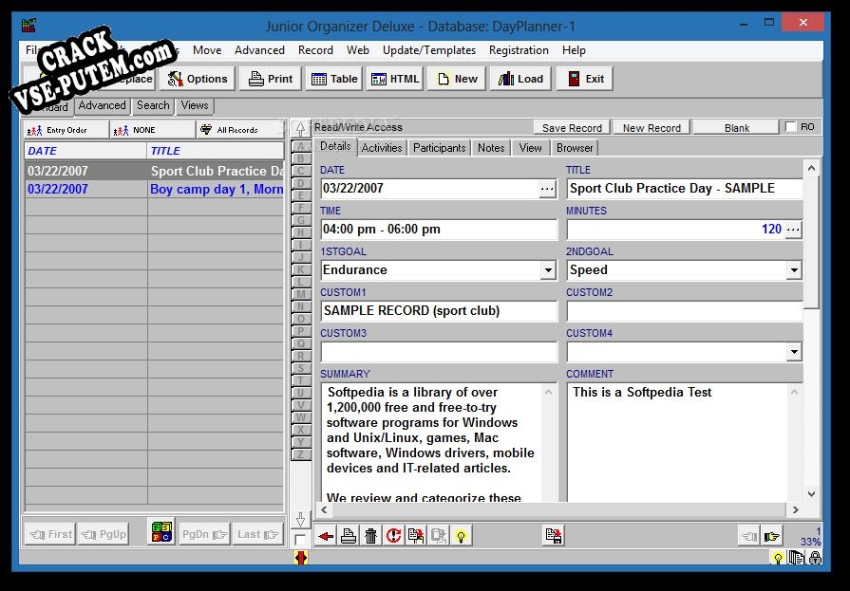Expand the 1STGOAL Endurance dropdown
The height and width of the screenshot is (591, 850).
(x=547, y=270)
